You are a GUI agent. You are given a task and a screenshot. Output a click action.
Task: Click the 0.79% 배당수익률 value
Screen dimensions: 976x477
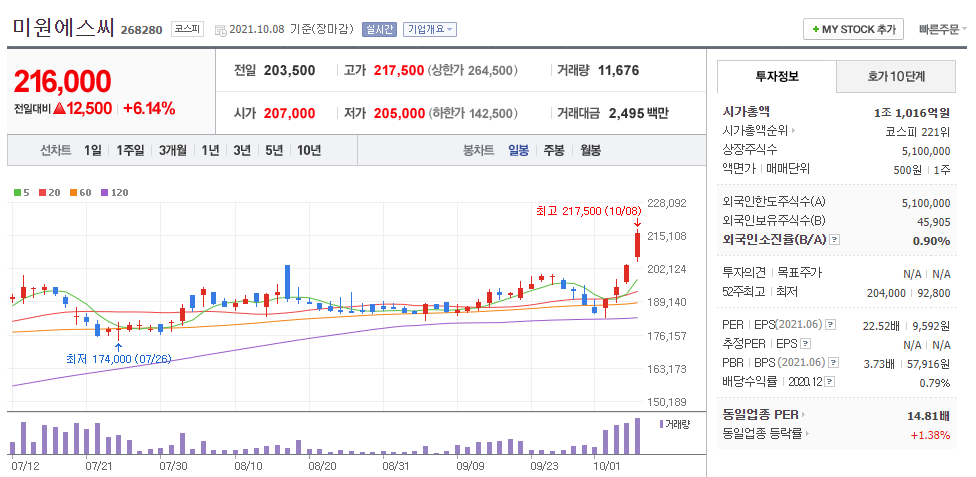(x=934, y=383)
